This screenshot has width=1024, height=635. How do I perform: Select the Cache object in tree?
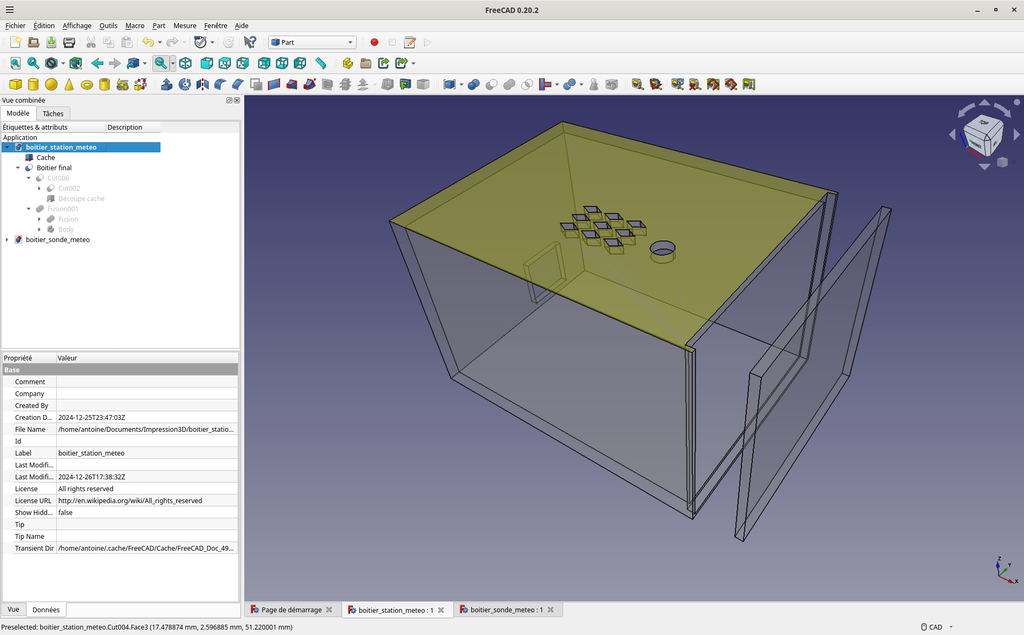pos(45,158)
